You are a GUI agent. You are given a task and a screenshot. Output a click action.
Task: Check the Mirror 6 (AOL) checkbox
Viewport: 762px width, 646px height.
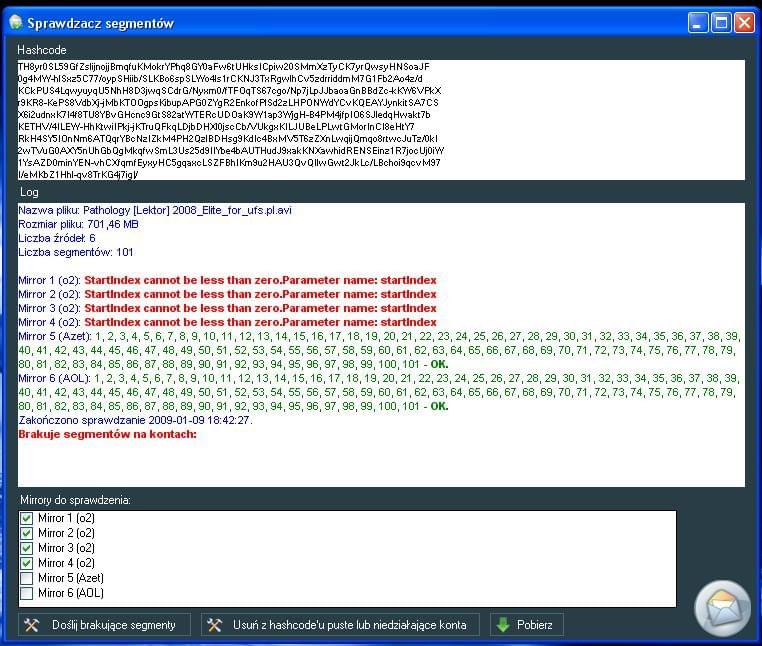coord(27,593)
